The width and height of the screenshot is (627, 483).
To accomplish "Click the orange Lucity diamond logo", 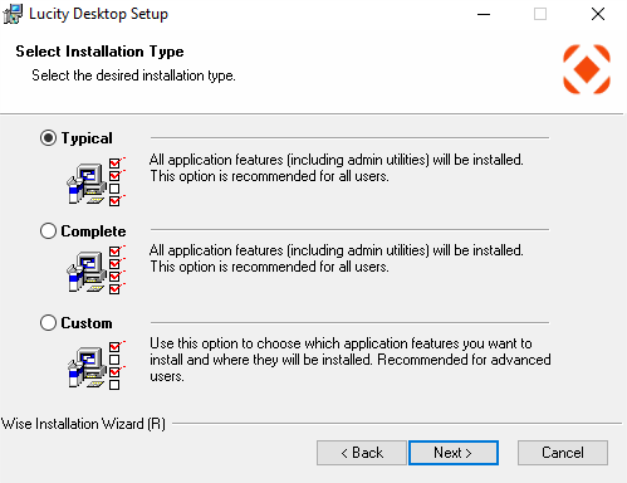I will (586, 69).
